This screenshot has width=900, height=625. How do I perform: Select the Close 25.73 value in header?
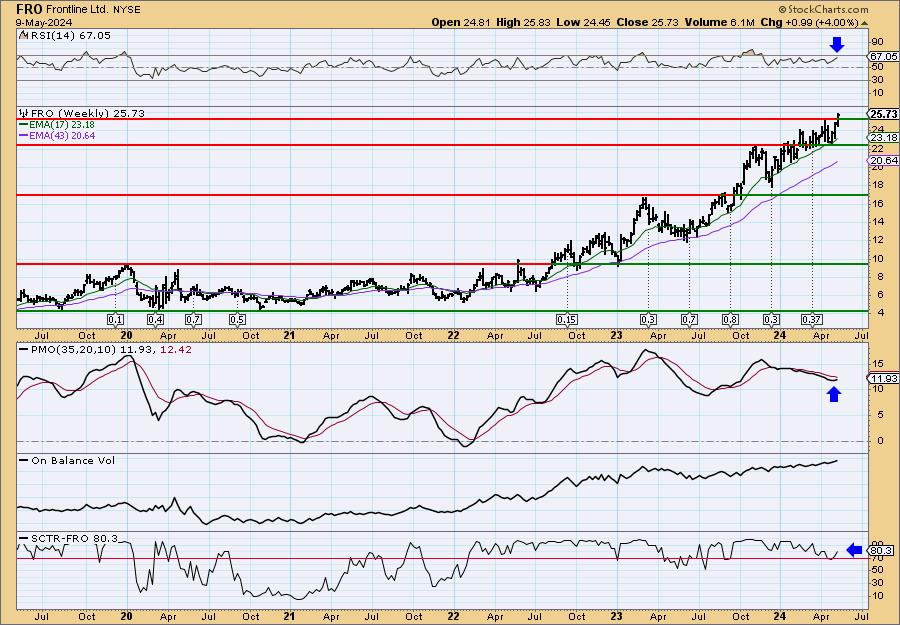(x=647, y=22)
